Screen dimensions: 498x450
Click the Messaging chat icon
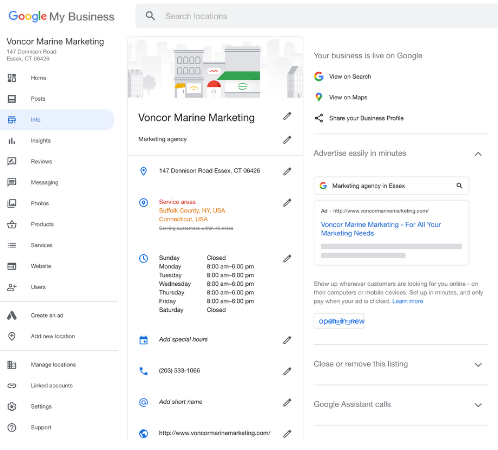point(12,182)
